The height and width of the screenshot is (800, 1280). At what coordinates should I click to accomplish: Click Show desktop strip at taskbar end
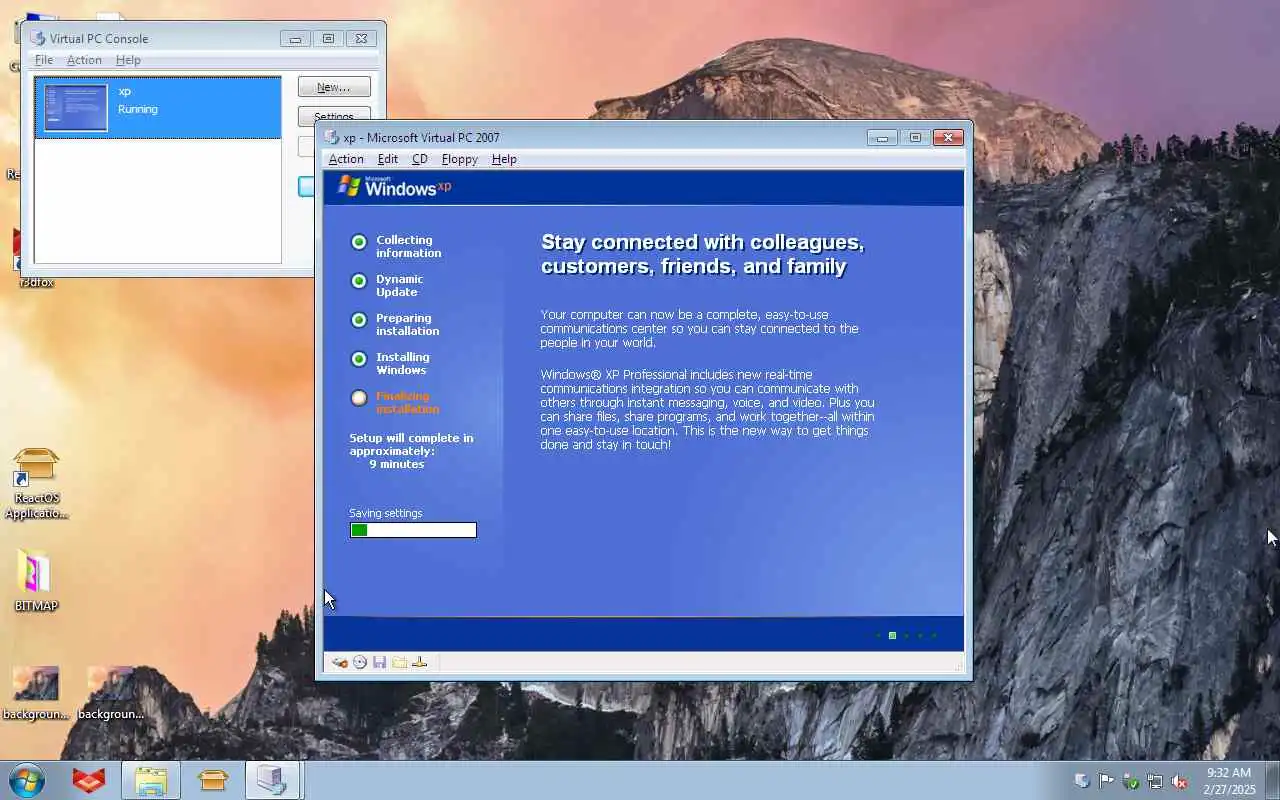tap(1272, 780)
